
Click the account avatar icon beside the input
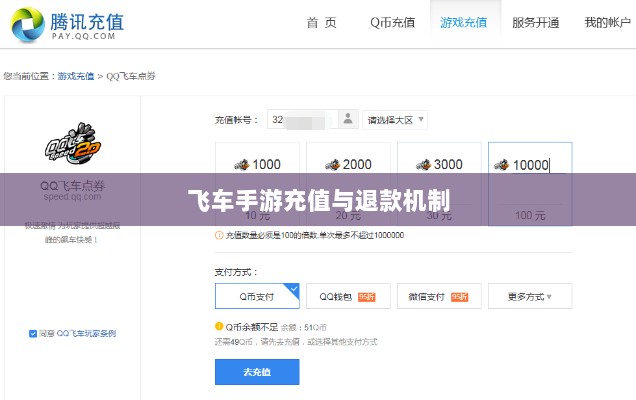(x=348, y=119)
